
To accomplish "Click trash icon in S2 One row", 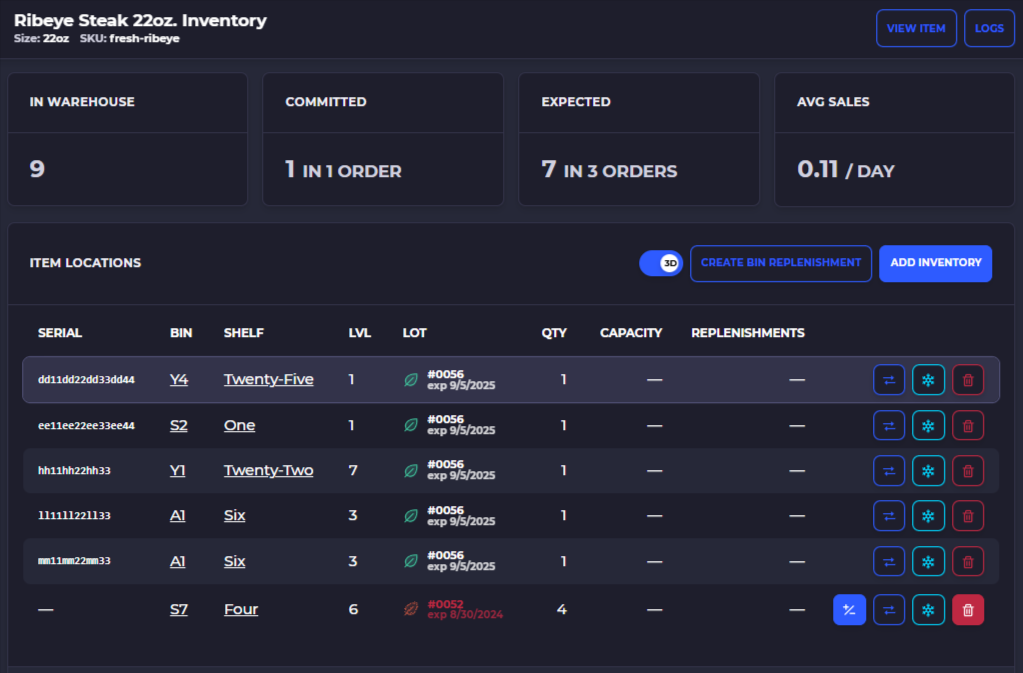I will (x=968, y=426).
